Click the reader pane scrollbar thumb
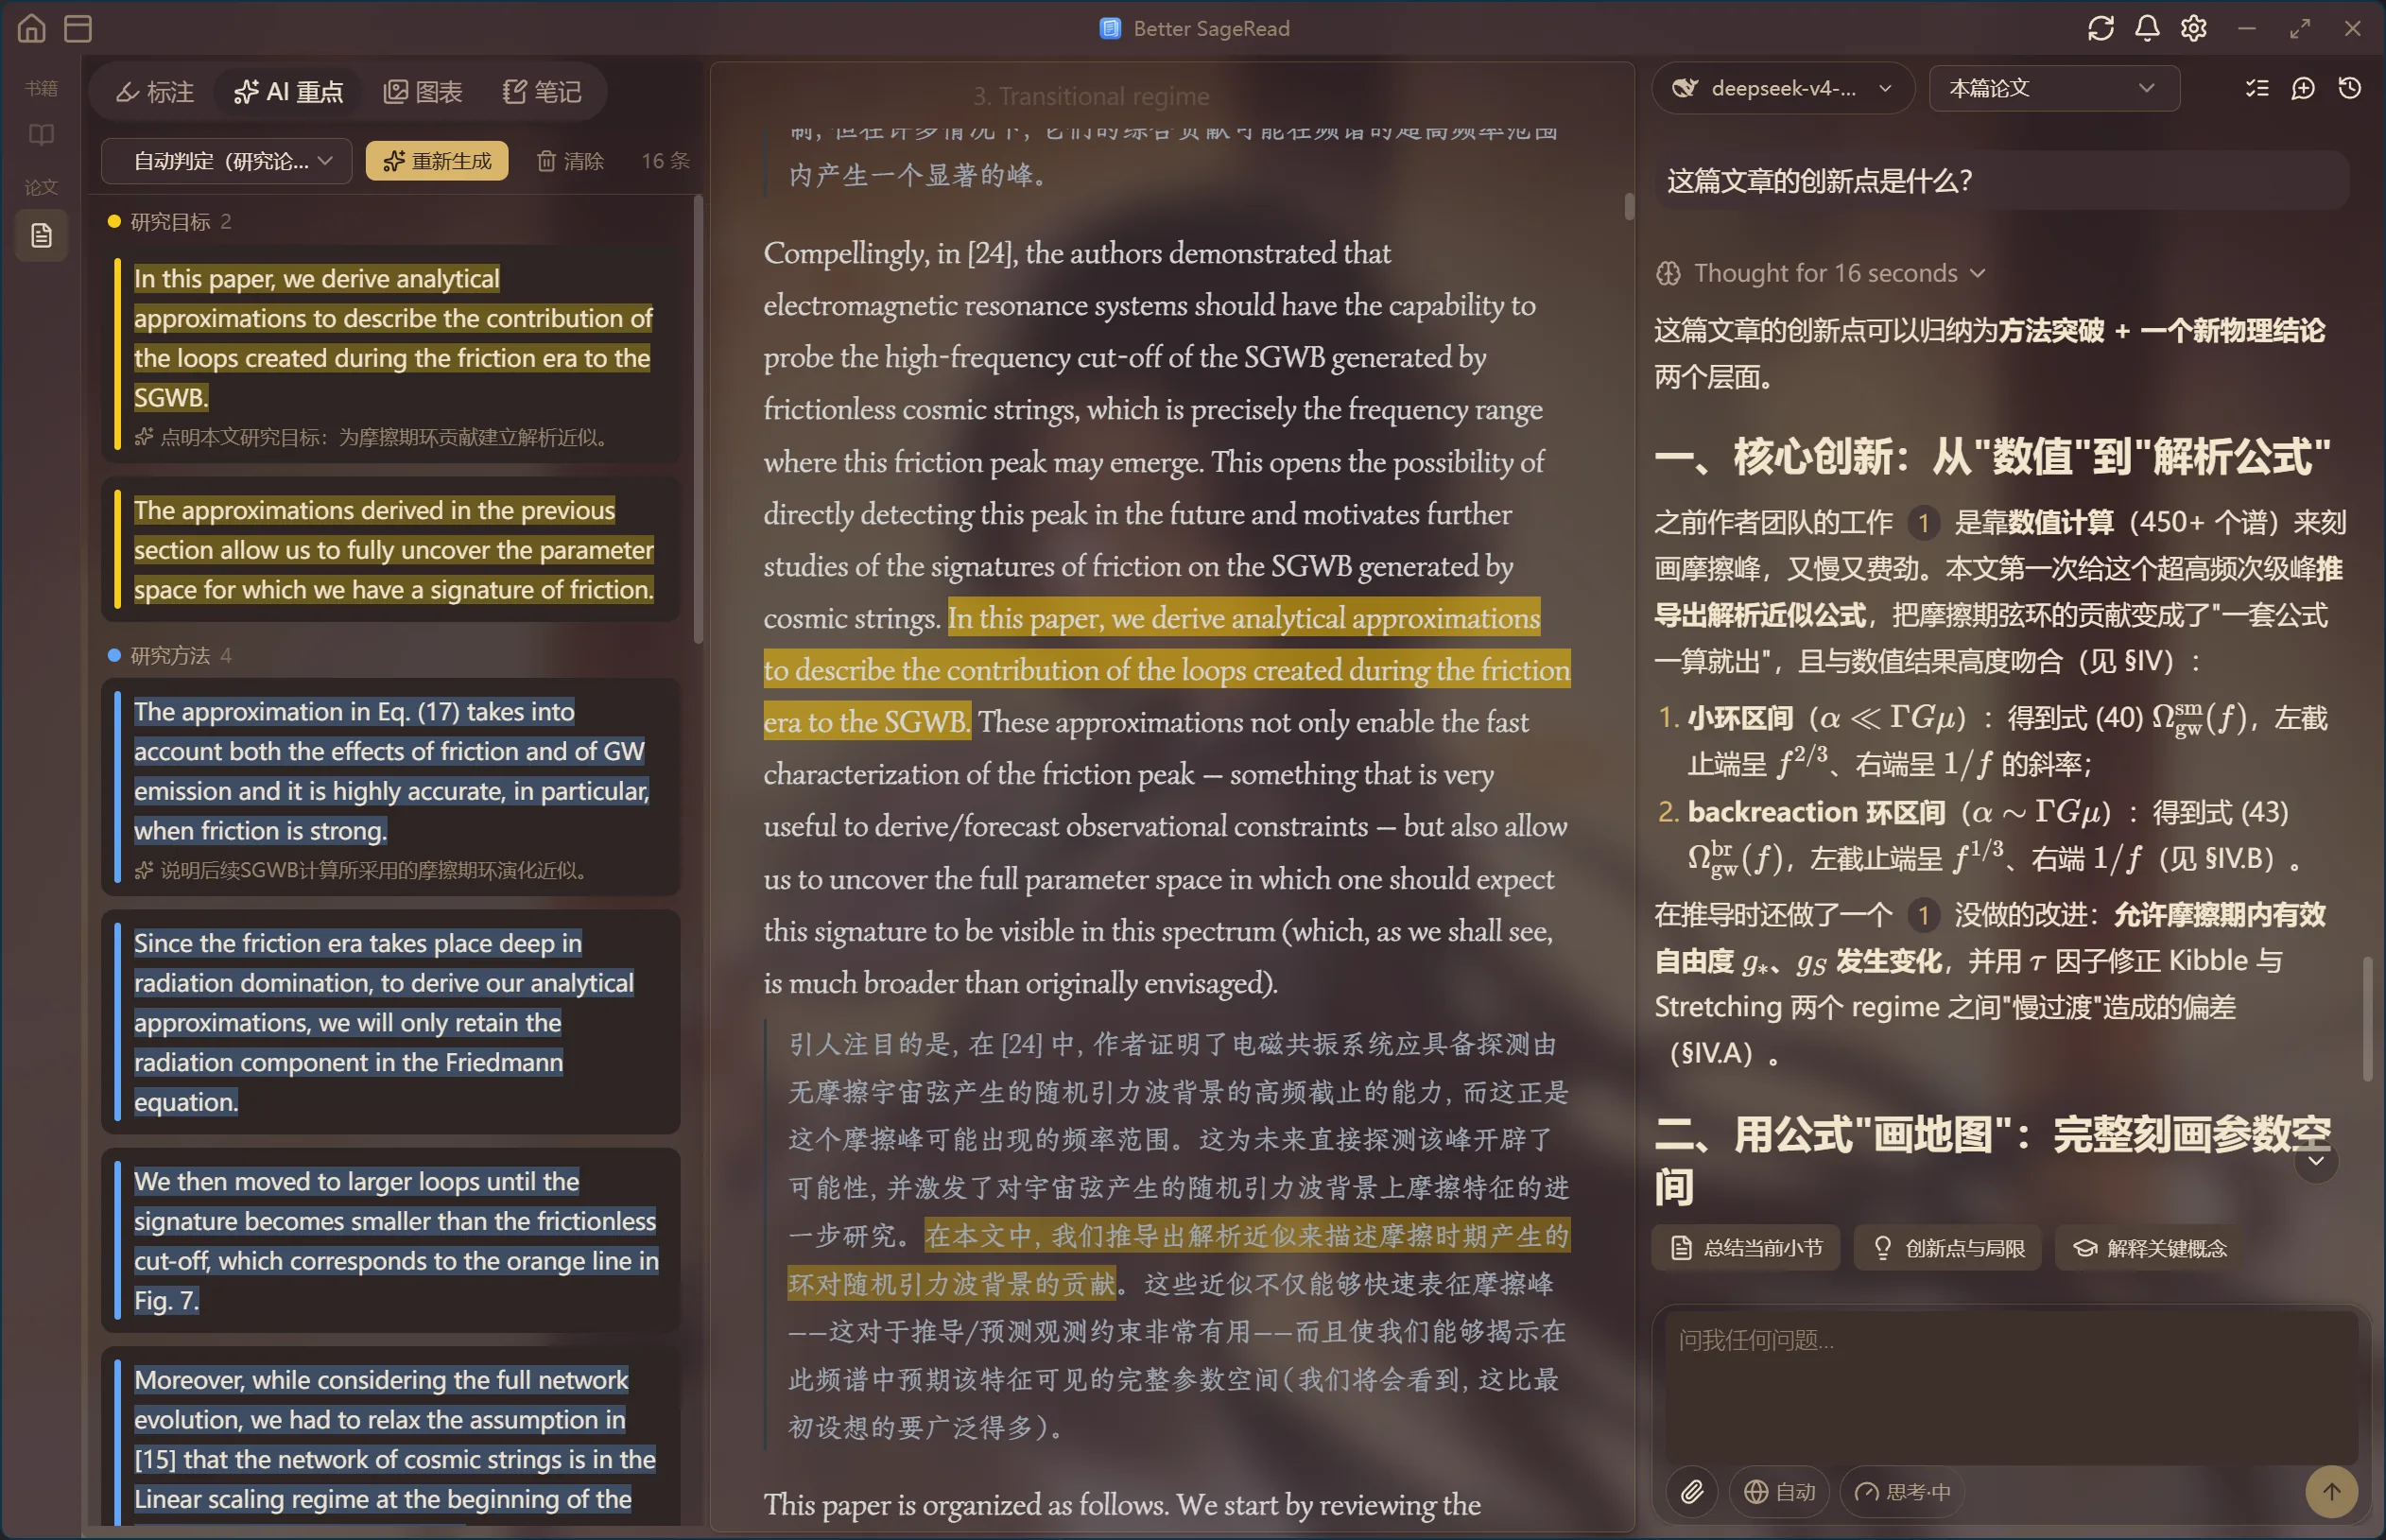The height and width of the screenshot is (1540, 2386). coord(1629,206)
